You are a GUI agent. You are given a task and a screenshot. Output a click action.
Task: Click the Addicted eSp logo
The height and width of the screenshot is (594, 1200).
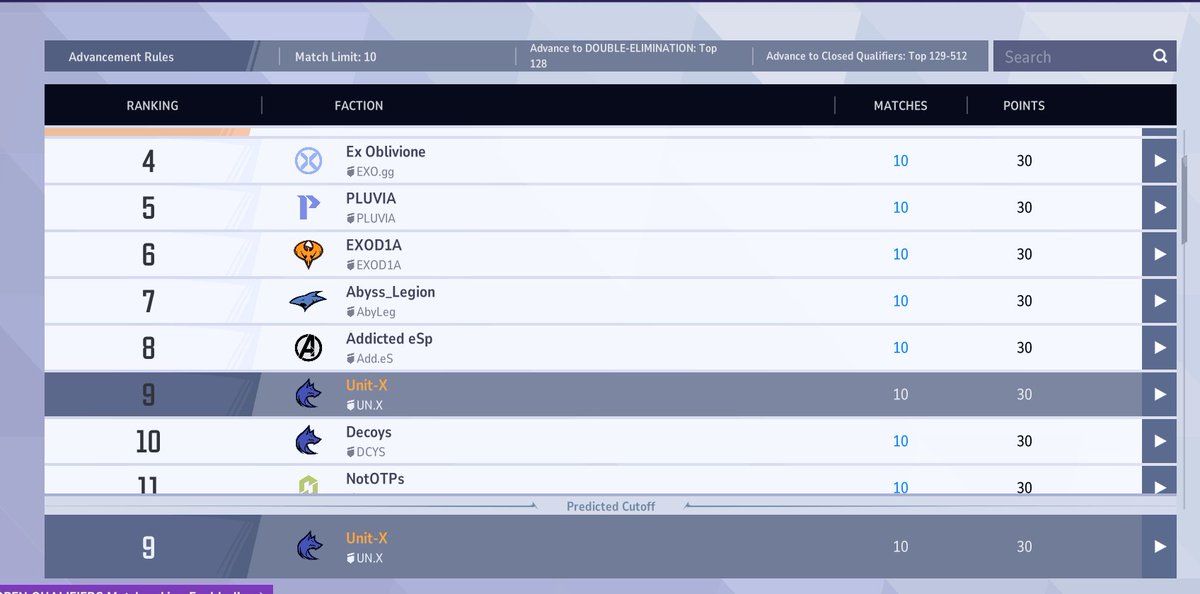[308, 348]
